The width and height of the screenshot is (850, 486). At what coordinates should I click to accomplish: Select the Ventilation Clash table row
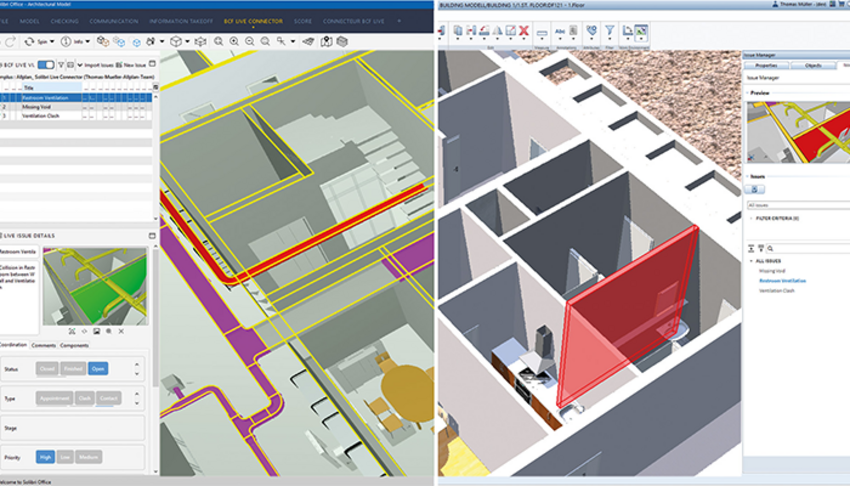click(40, 115)
